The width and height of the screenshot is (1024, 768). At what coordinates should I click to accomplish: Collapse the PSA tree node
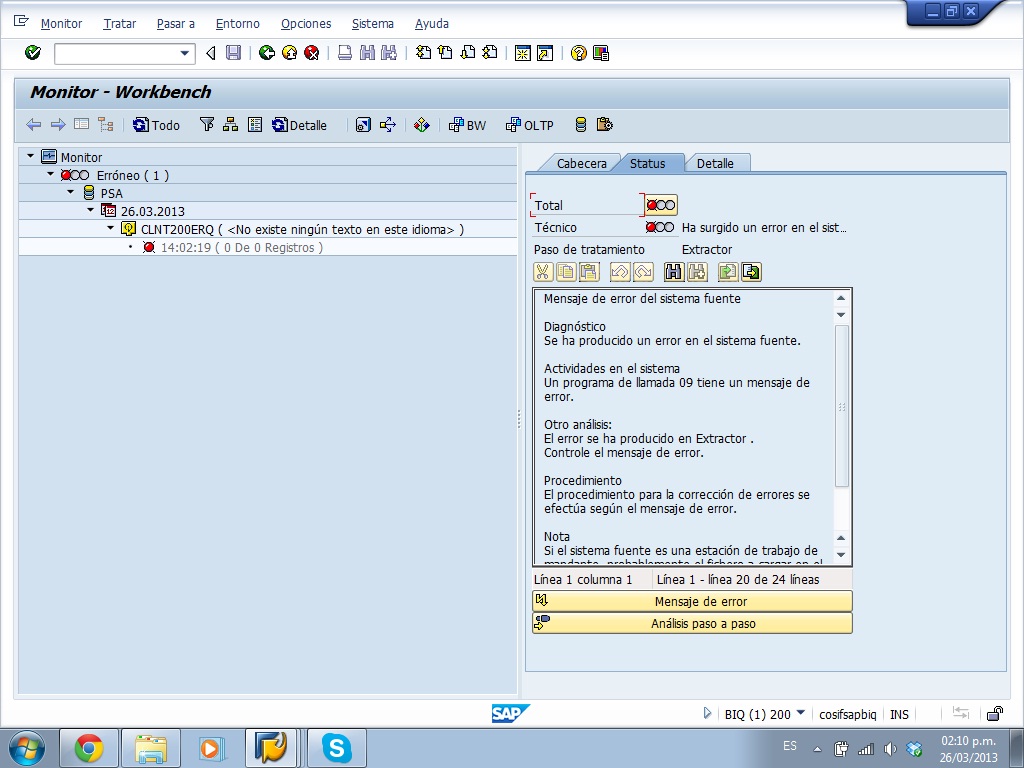[71, 192]
